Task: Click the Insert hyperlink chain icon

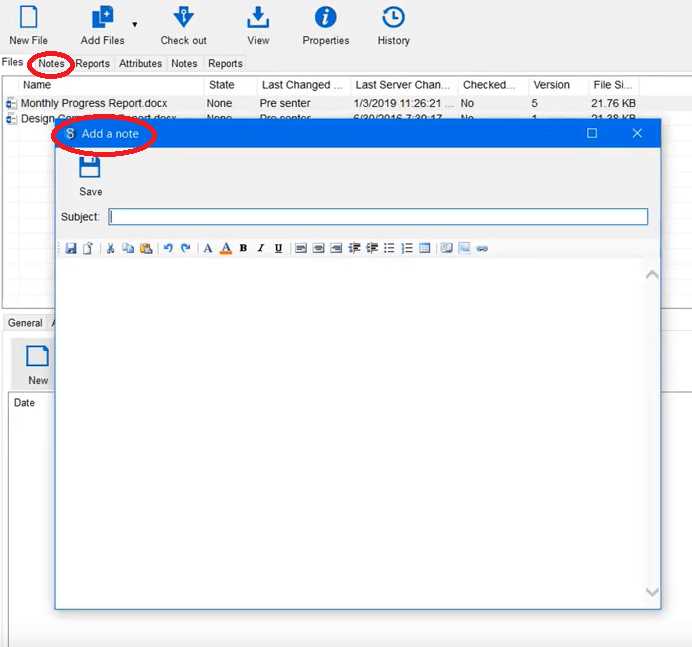Action: (482, 249)
